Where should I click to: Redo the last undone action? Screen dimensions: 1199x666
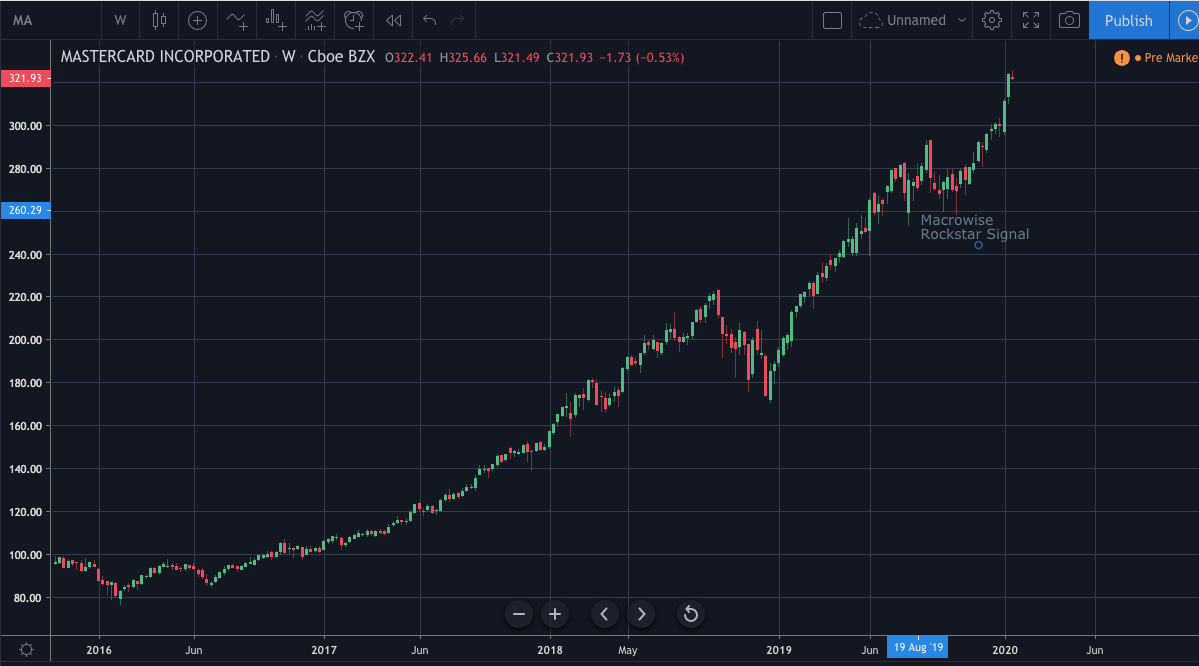tap(457, 21)
